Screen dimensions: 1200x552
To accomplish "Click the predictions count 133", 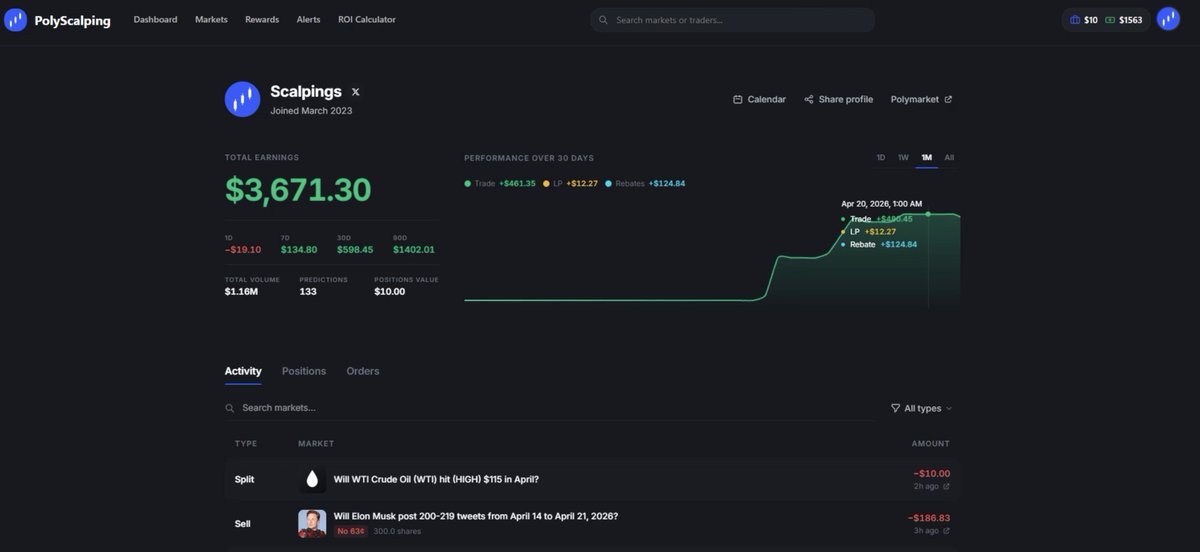I will coord(308,292).
